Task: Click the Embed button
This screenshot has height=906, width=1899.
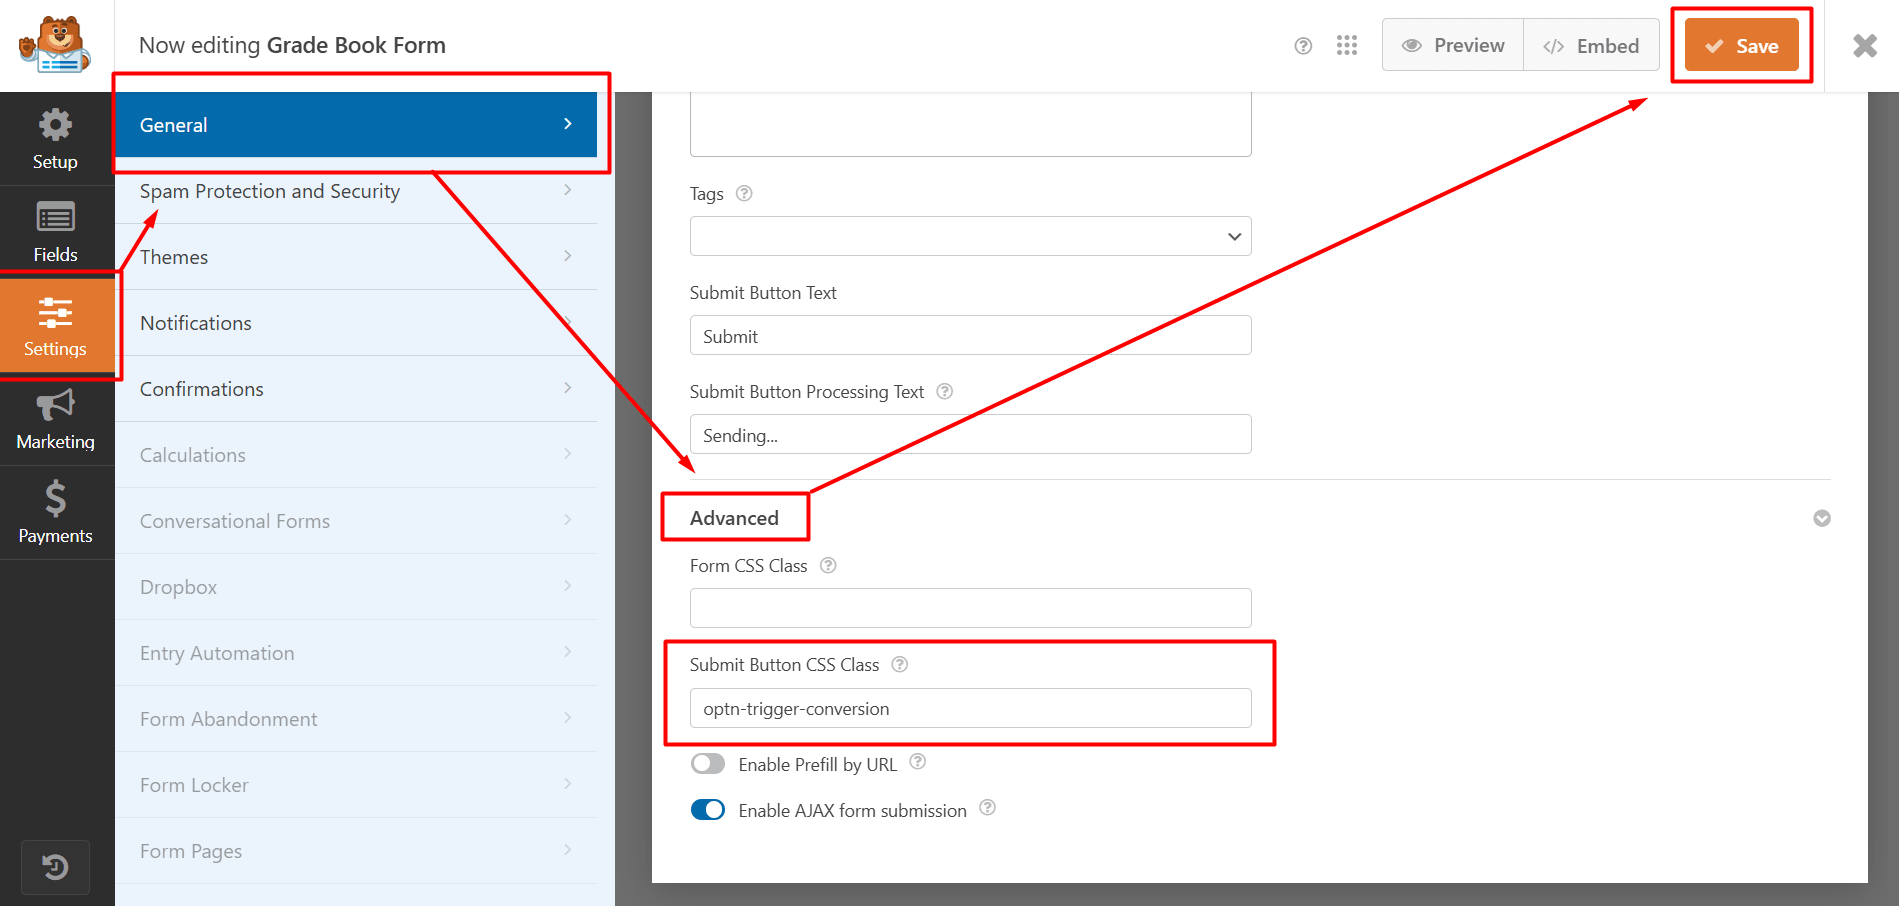Action: pyautogui.click(x=1591, y=45)
